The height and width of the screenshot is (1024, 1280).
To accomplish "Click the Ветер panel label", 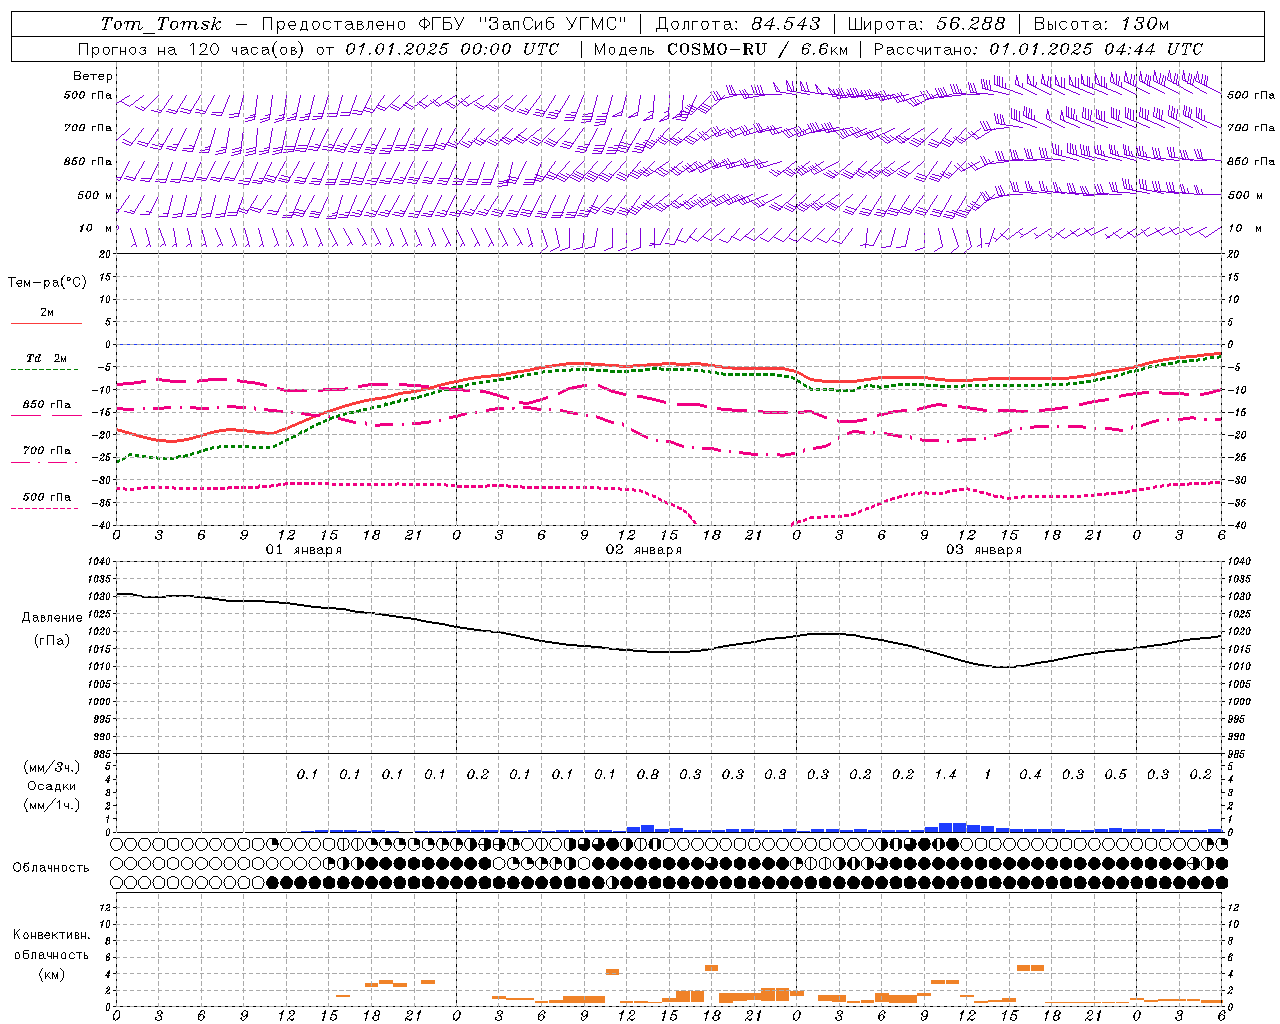I will coord(93,76).
